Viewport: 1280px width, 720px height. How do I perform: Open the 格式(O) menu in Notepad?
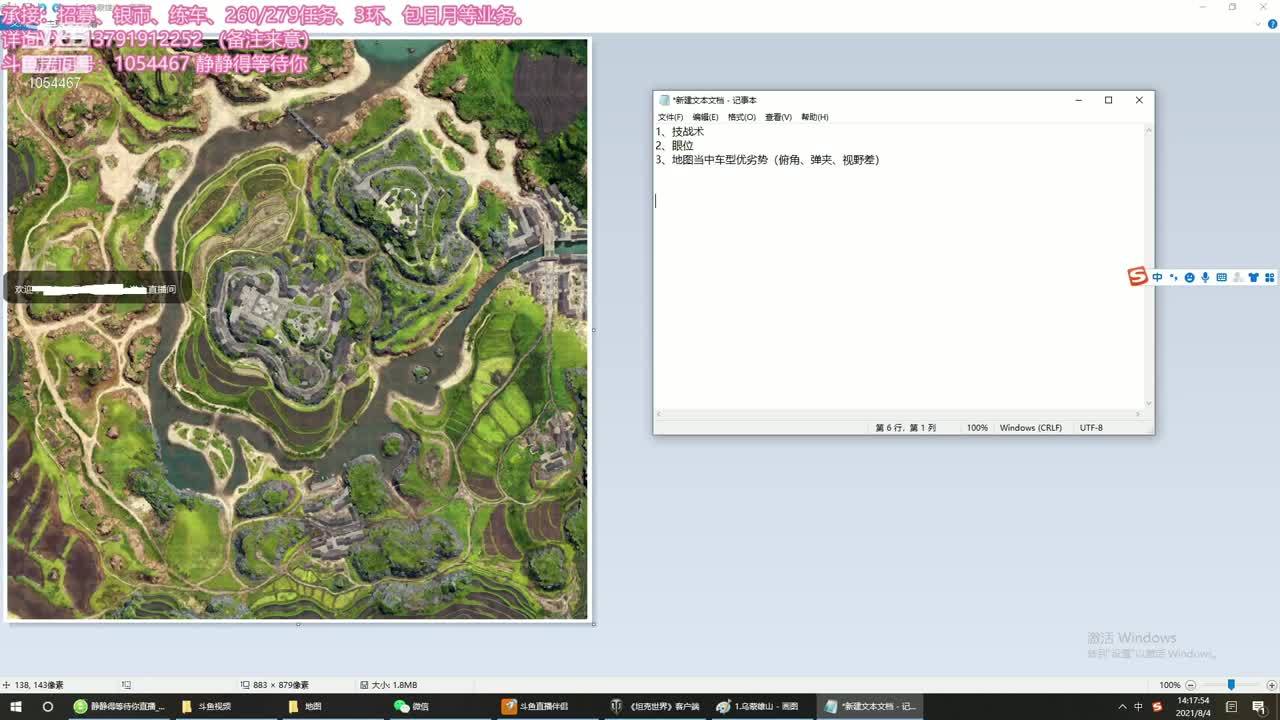coord(741,117)
